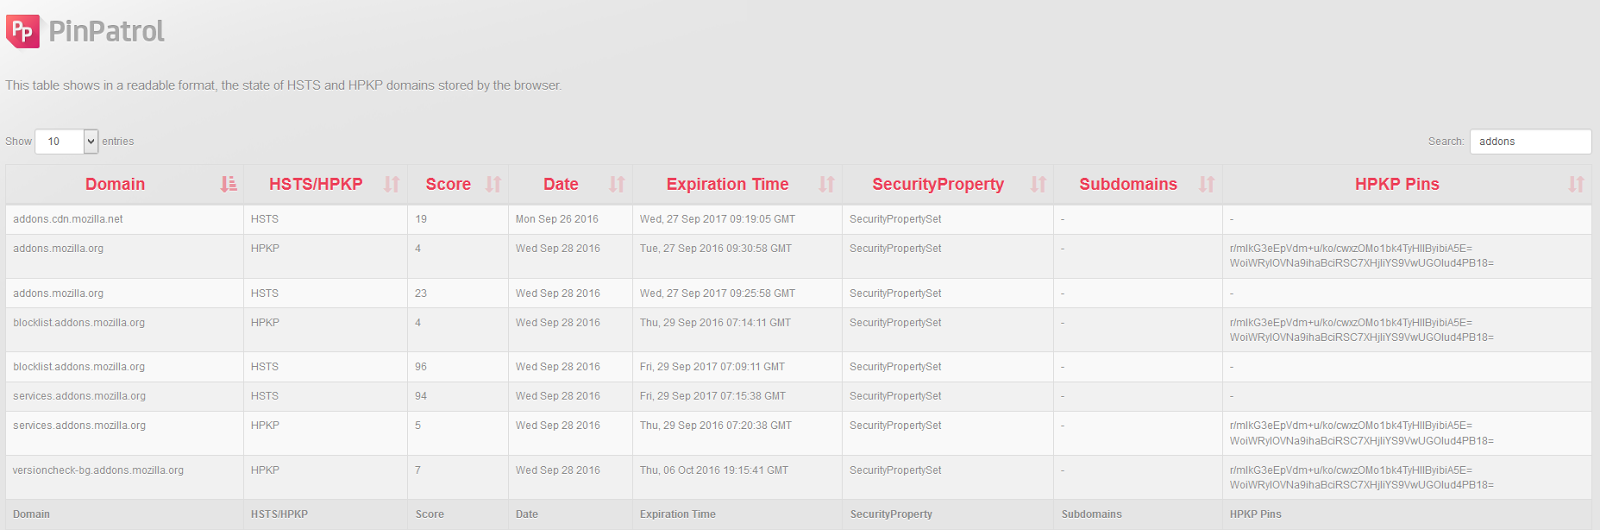Click the Date column sort arrows
The width and height of the screenshot is (1600, 530).
tap(617, 184)
